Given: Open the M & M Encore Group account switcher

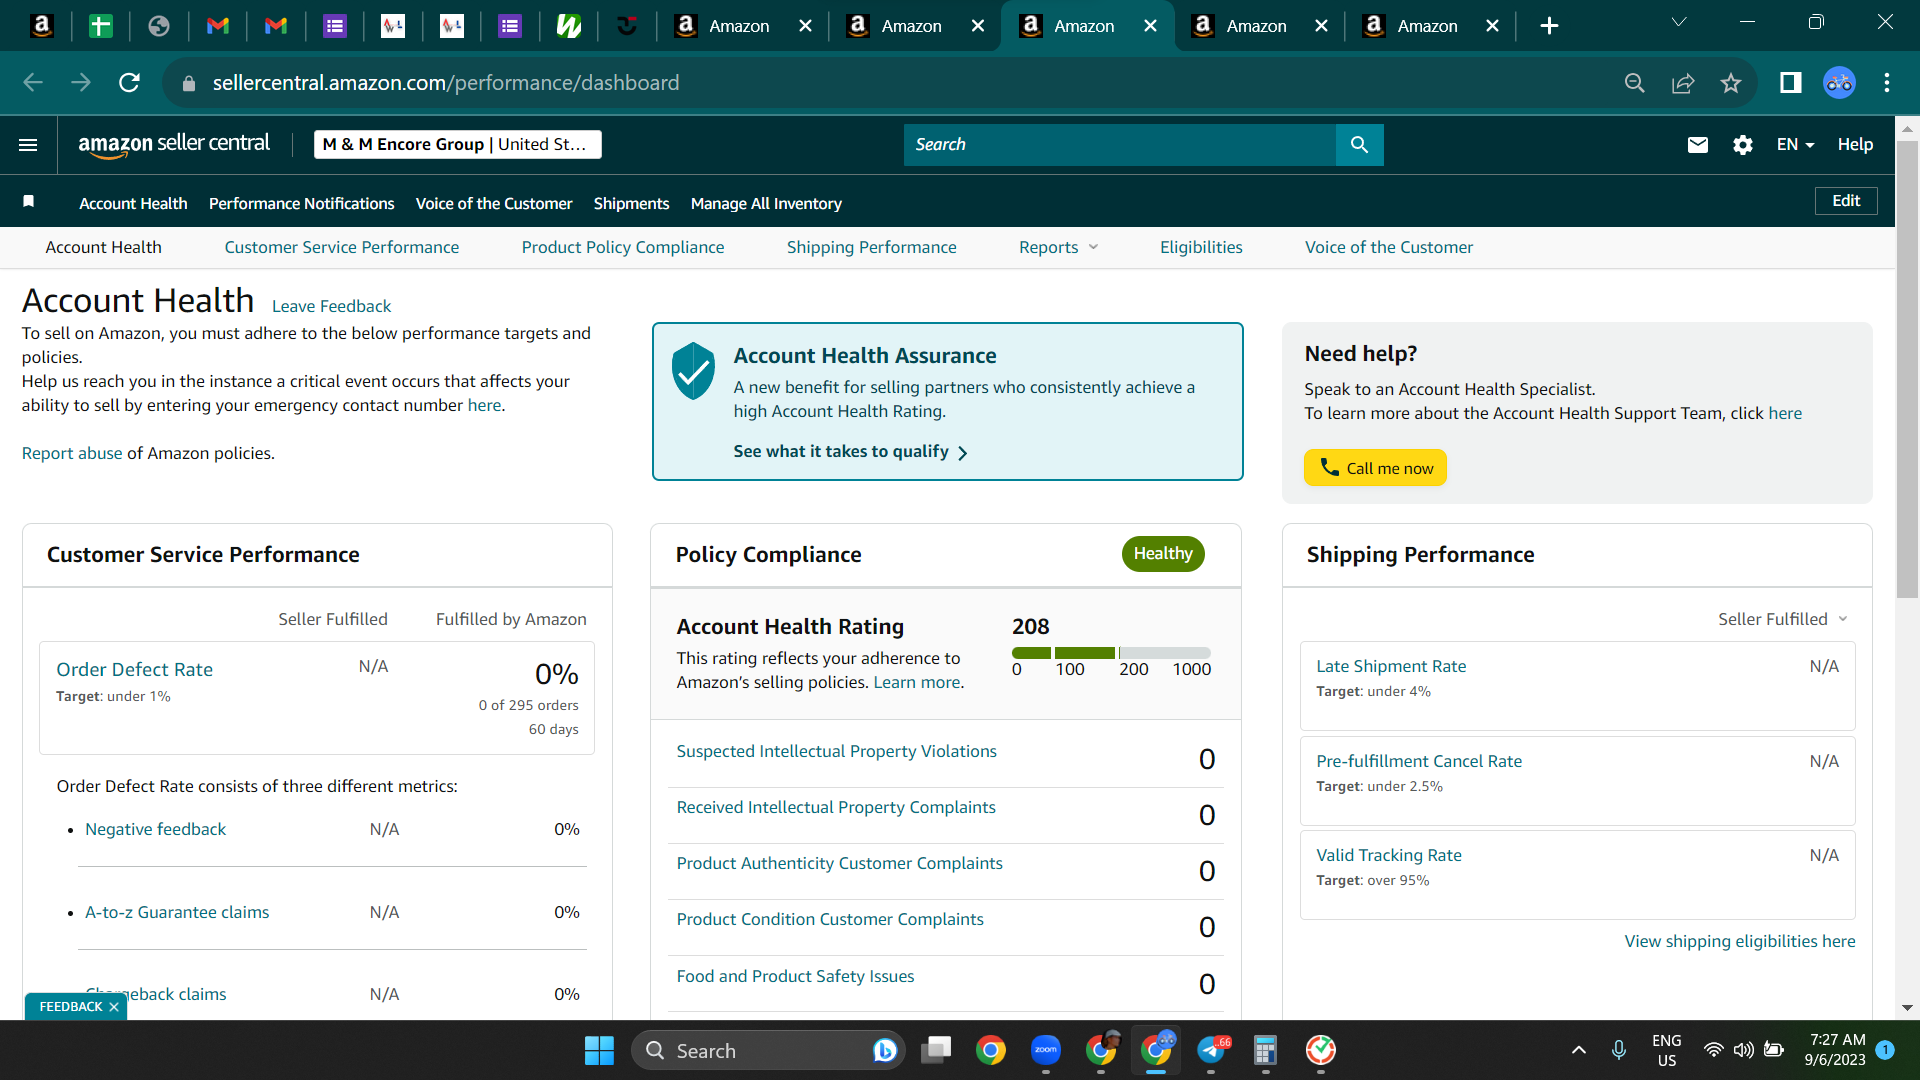Looking at the screenshot, I should click(458, 144).
